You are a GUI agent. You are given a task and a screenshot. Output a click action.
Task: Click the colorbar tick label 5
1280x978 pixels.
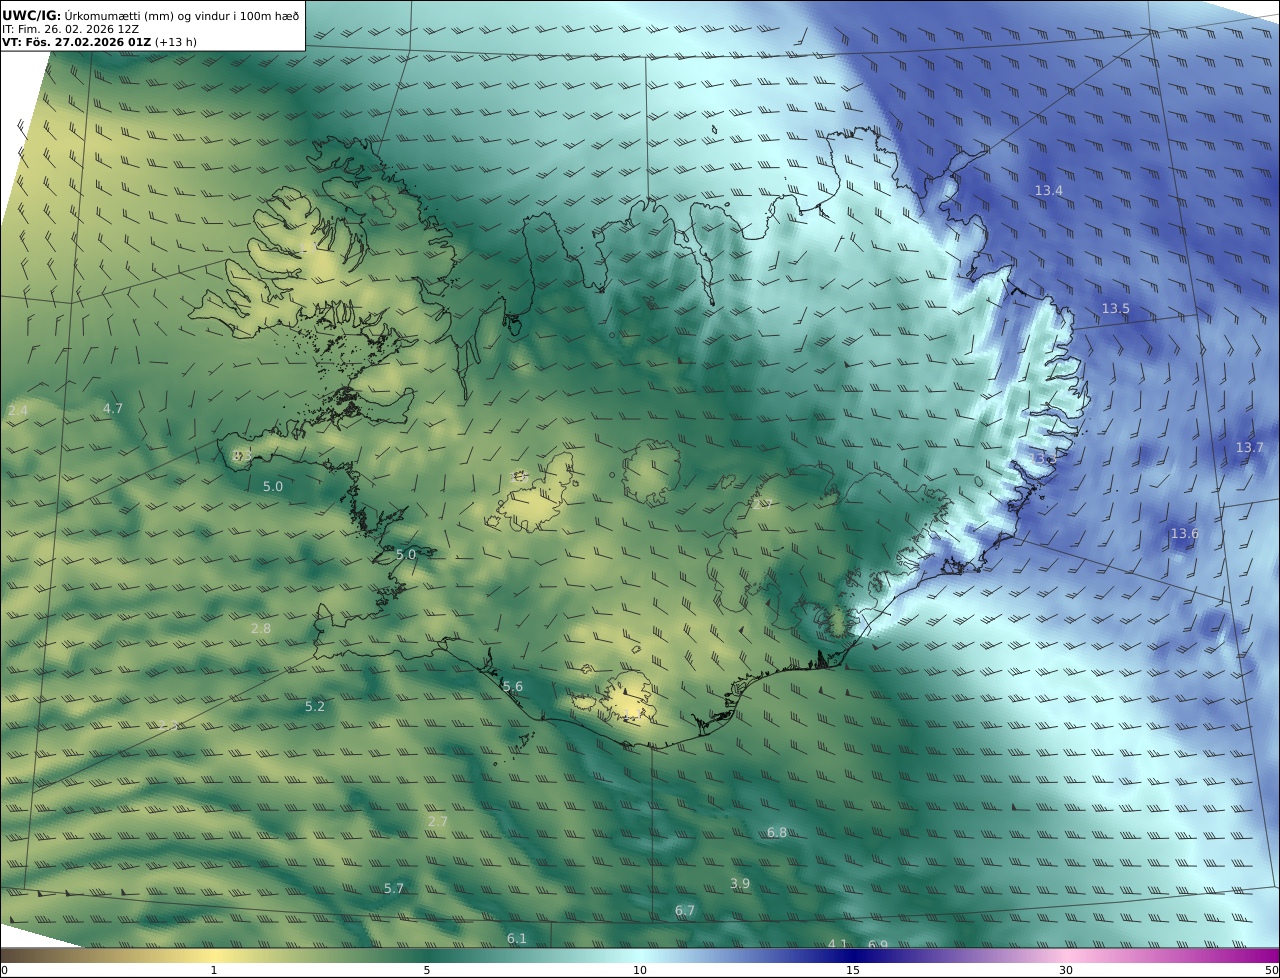(427, 970)
